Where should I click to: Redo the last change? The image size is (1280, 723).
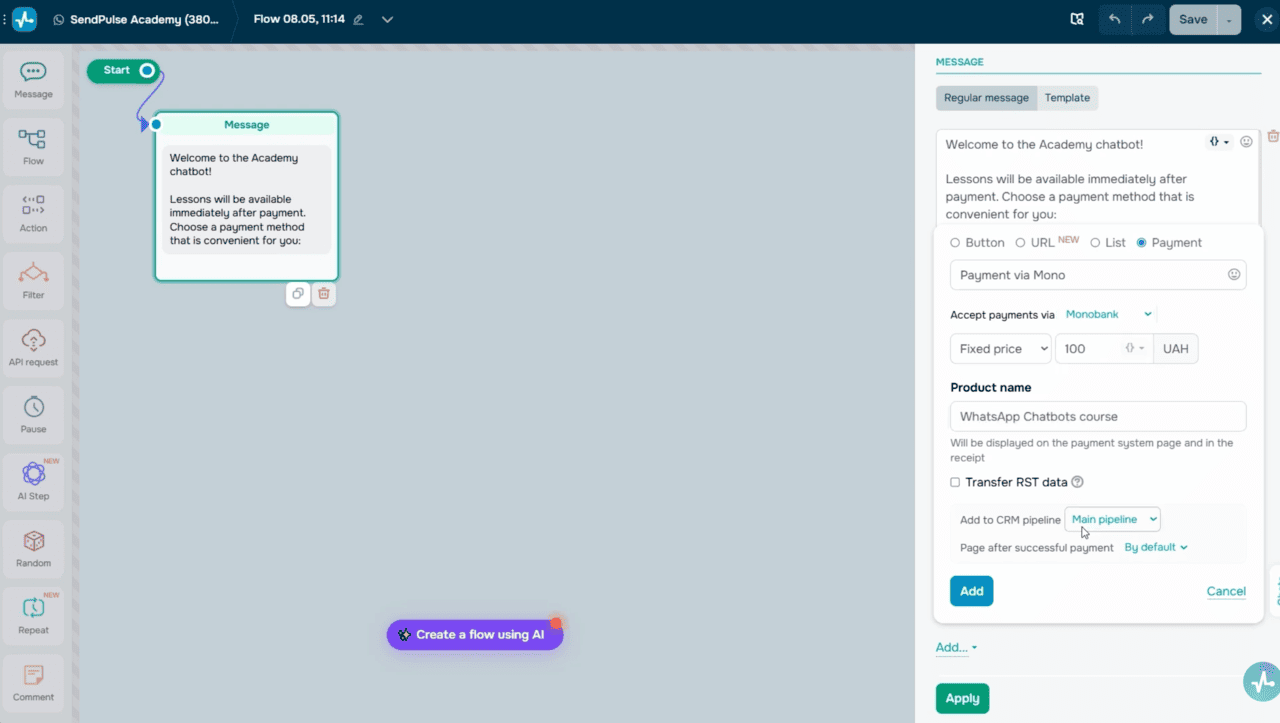point(1148,19)
